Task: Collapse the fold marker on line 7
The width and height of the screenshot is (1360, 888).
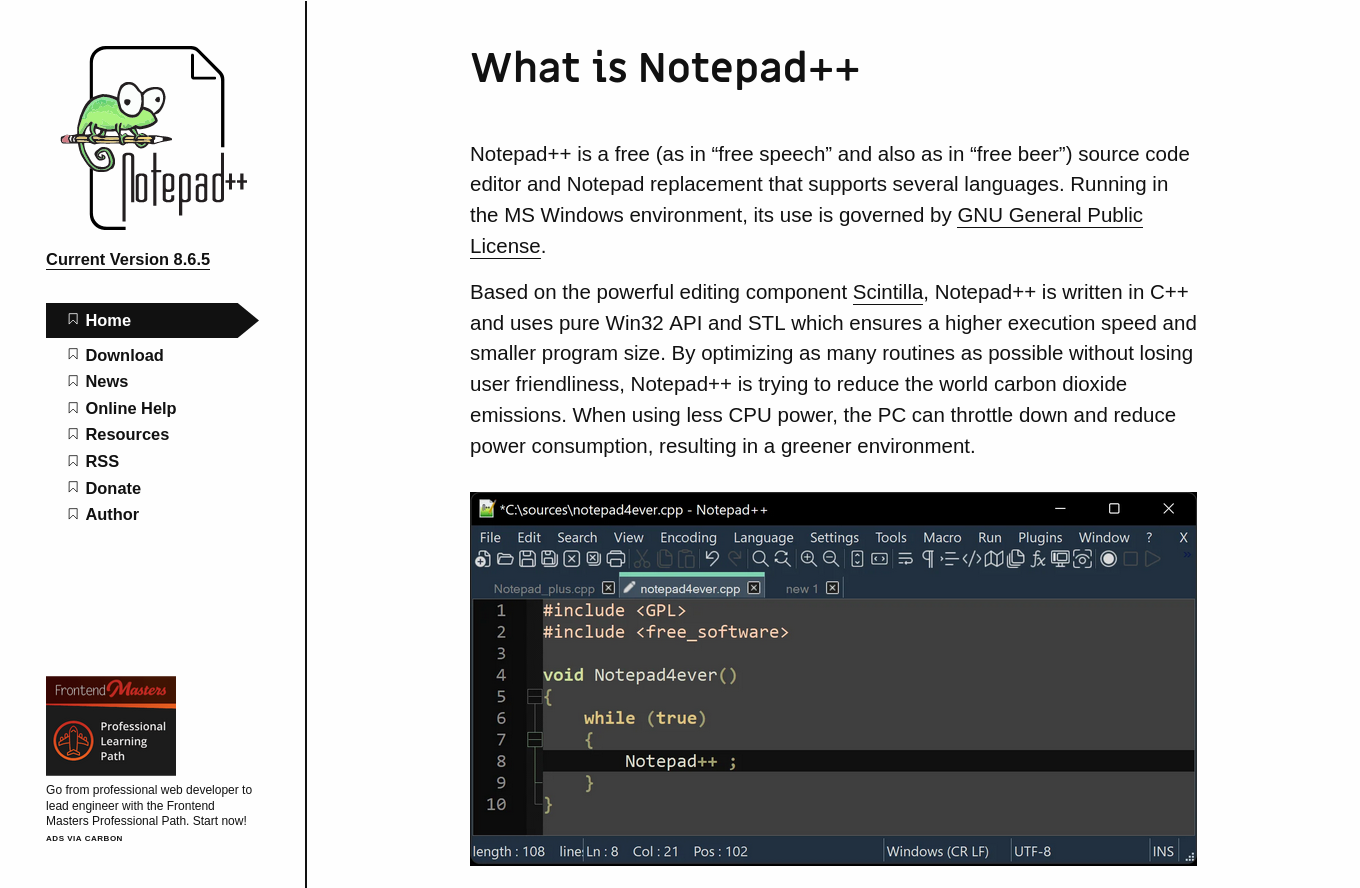Action: coord(534,739)
